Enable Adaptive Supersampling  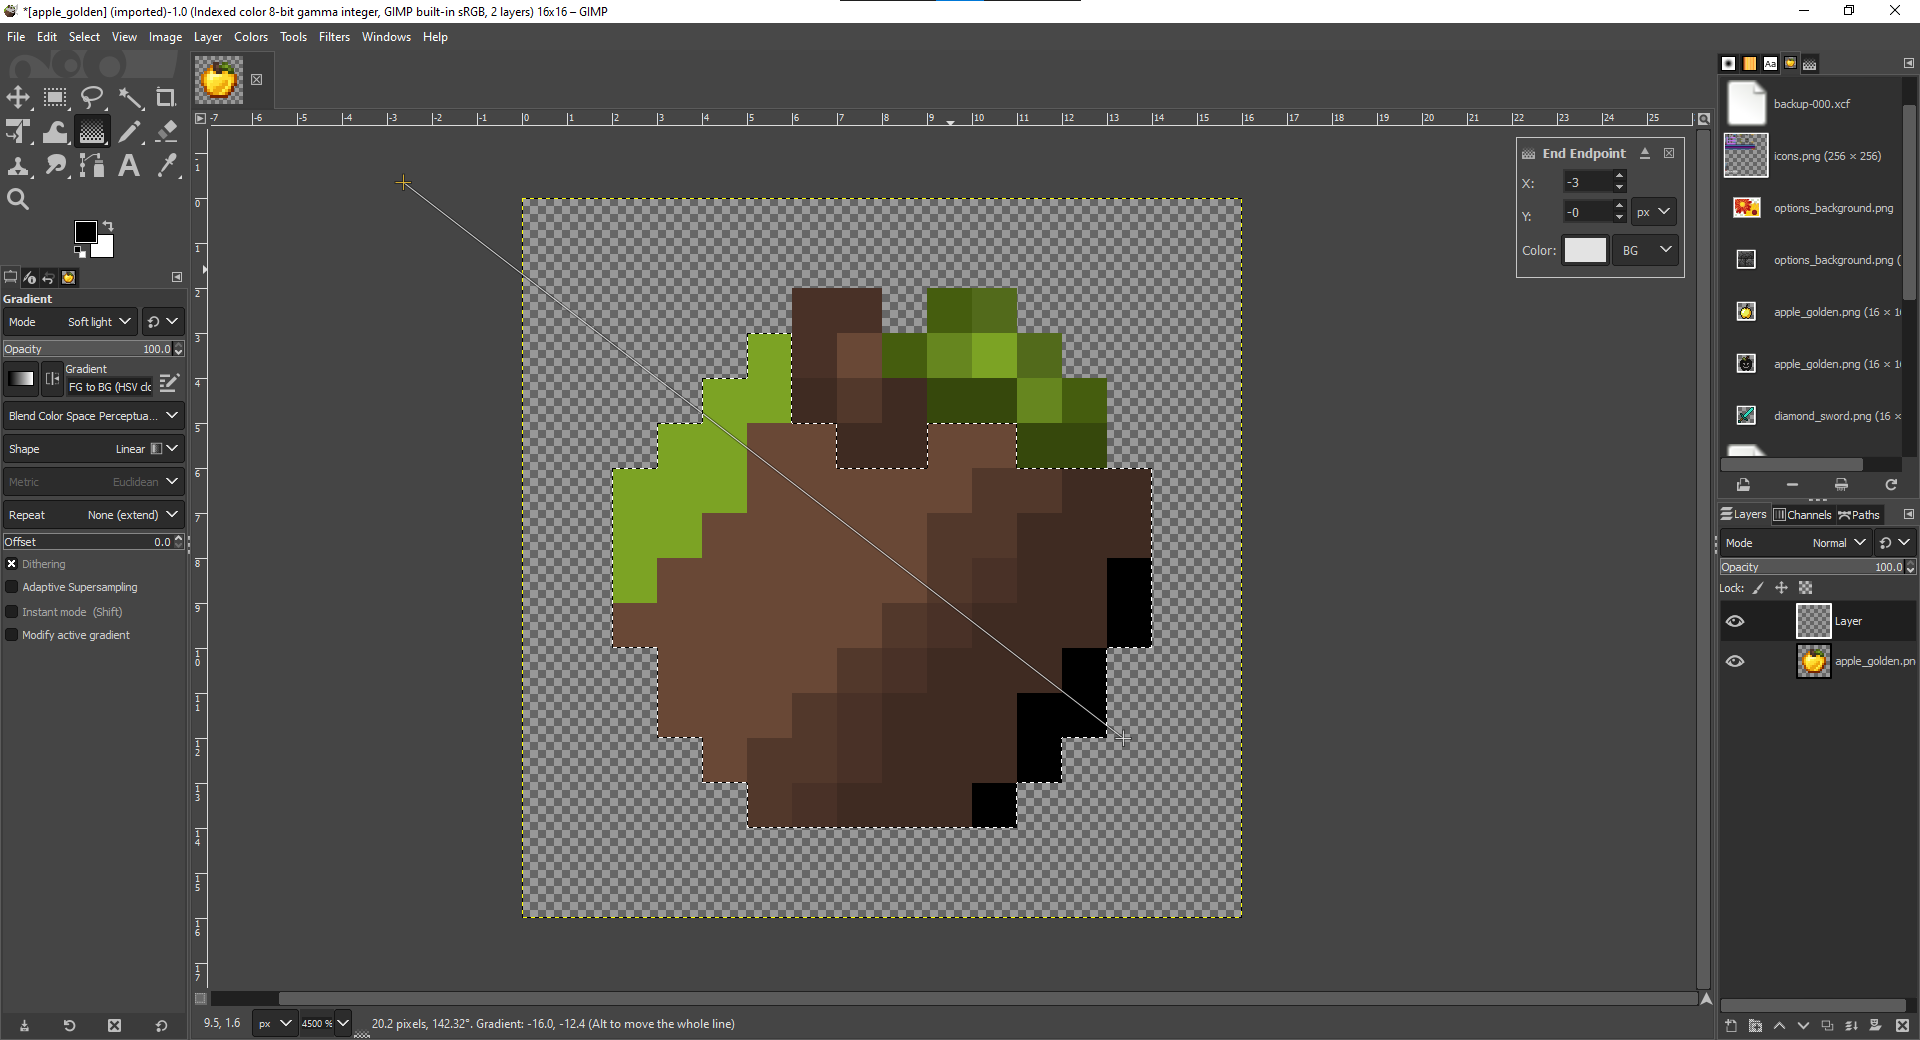click(x=12, y=587)
